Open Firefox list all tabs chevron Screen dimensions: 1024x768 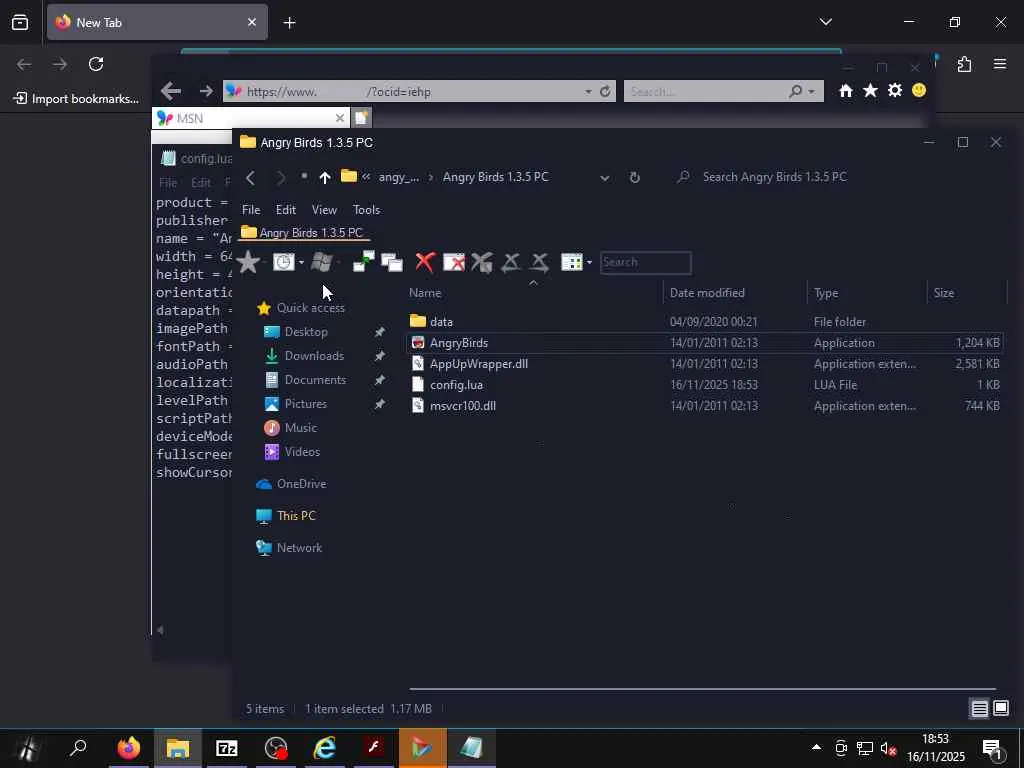click(x=825, y=22)
